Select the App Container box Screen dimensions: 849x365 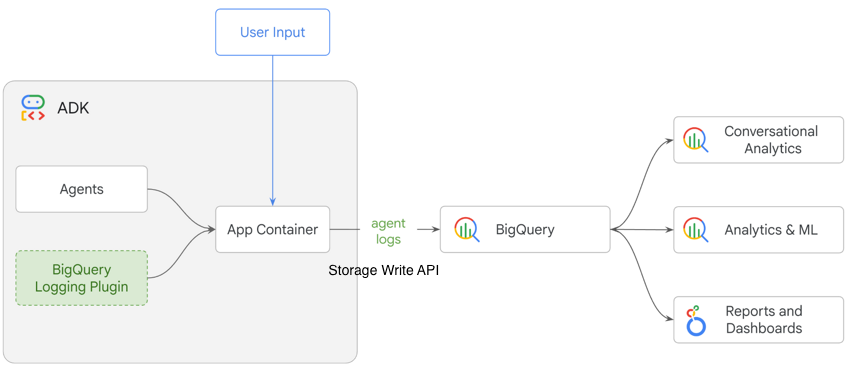(272, 229)
